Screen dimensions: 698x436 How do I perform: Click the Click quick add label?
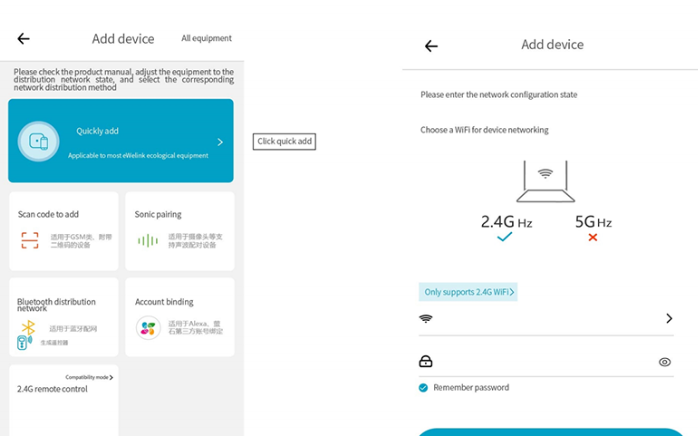pos(285,141)
